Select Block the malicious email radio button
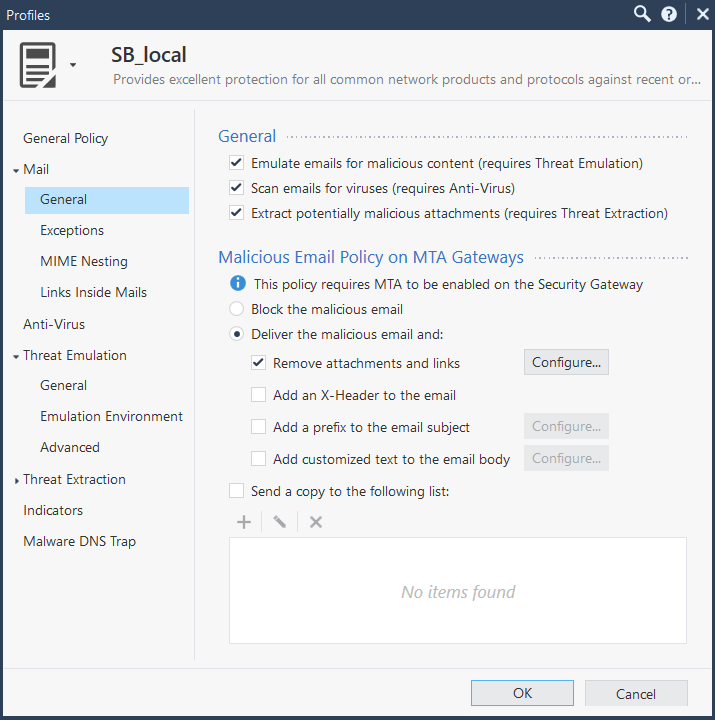Image resolution: width=715 pixels, height=720 pixels. (x=236, y=309)
